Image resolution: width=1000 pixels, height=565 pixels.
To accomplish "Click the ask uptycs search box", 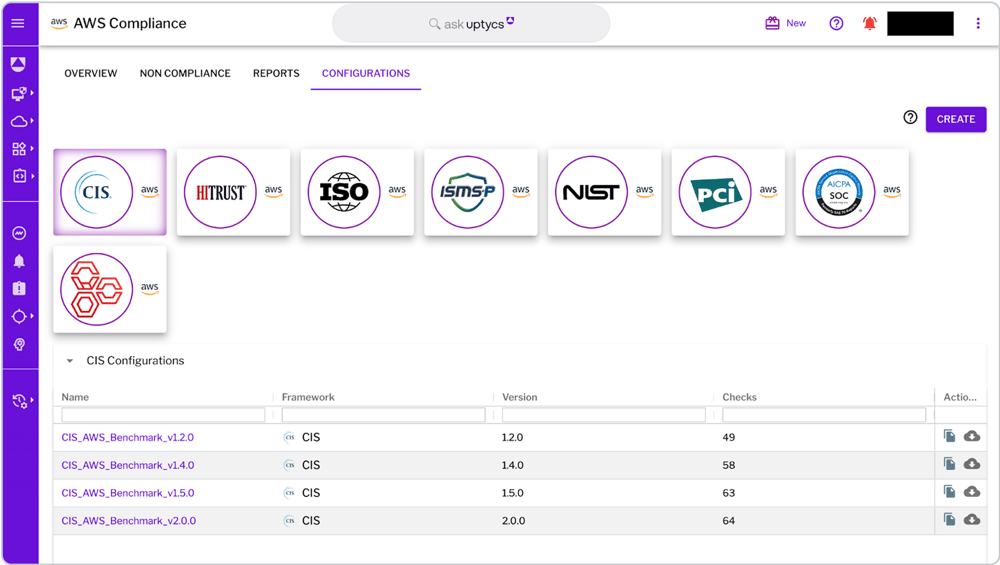I will [x=471, y=24].
